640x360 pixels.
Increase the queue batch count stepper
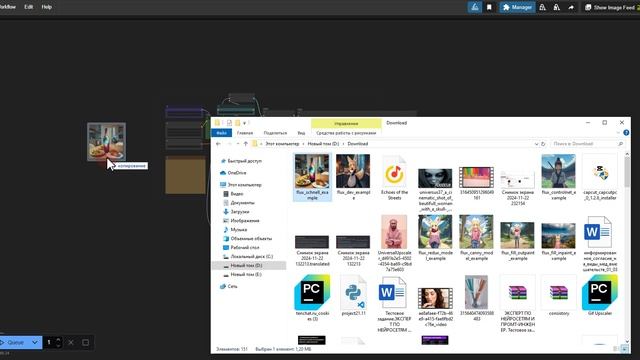coord(58,339)
